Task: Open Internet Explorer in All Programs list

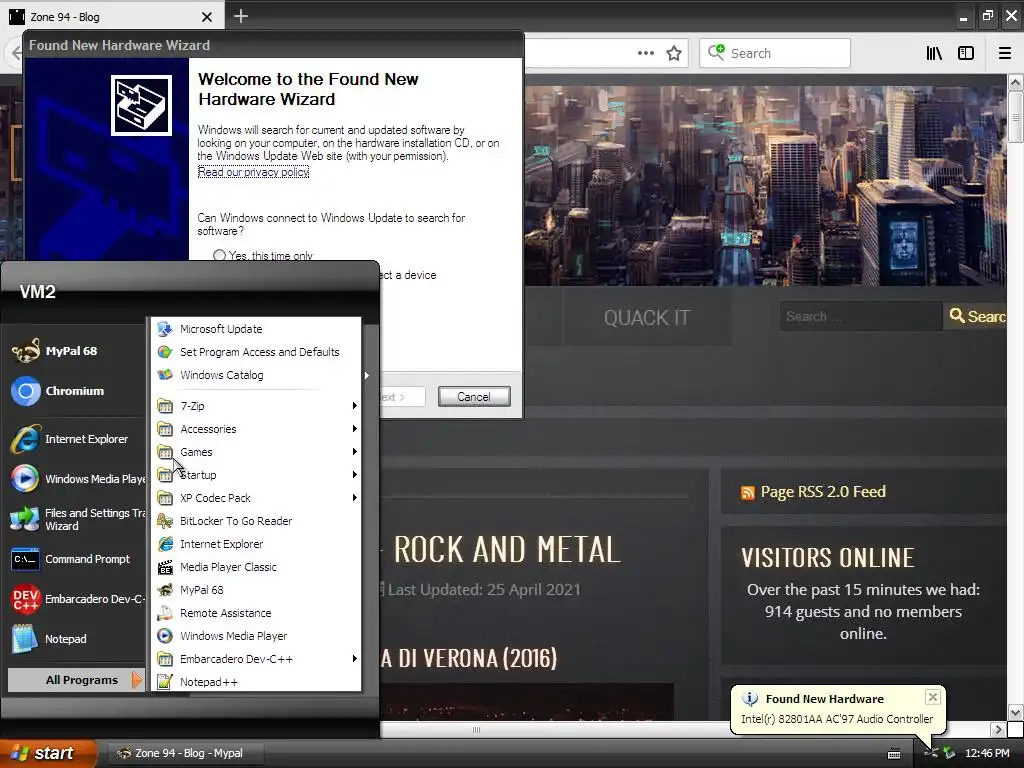Action: (256, 544)
